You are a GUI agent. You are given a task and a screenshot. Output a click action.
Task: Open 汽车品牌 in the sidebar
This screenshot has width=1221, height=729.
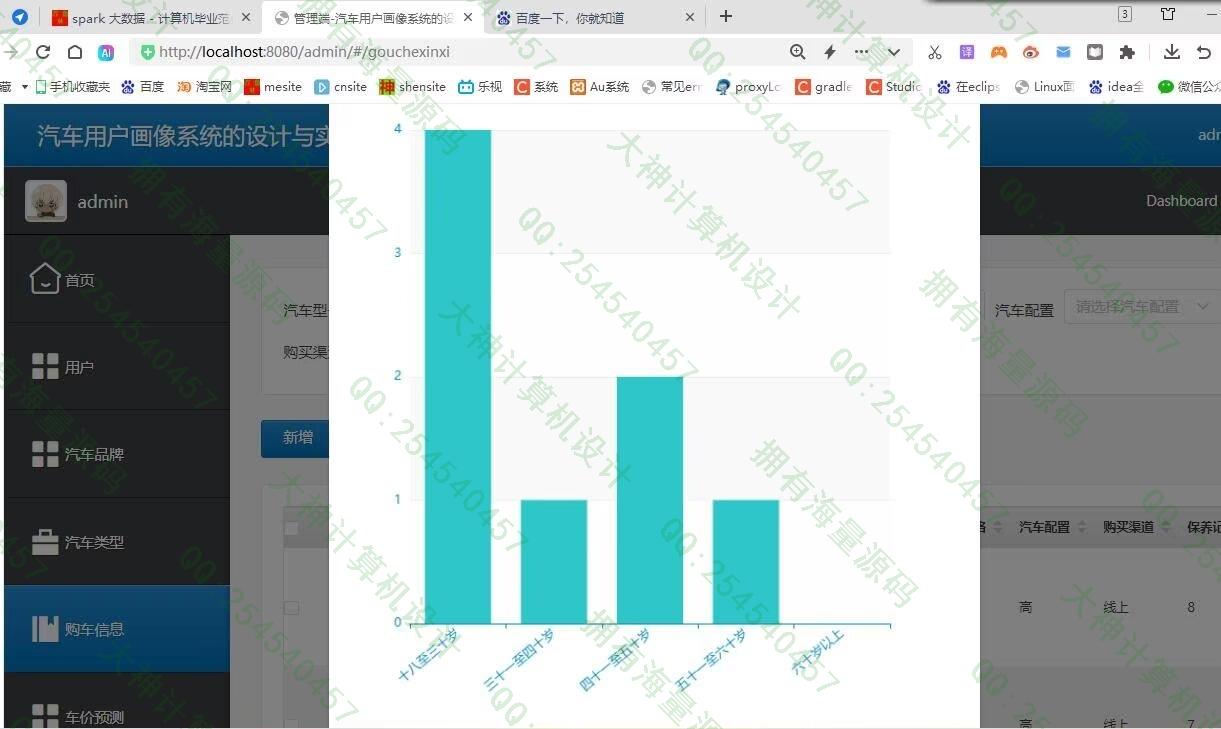coord(117,454)
